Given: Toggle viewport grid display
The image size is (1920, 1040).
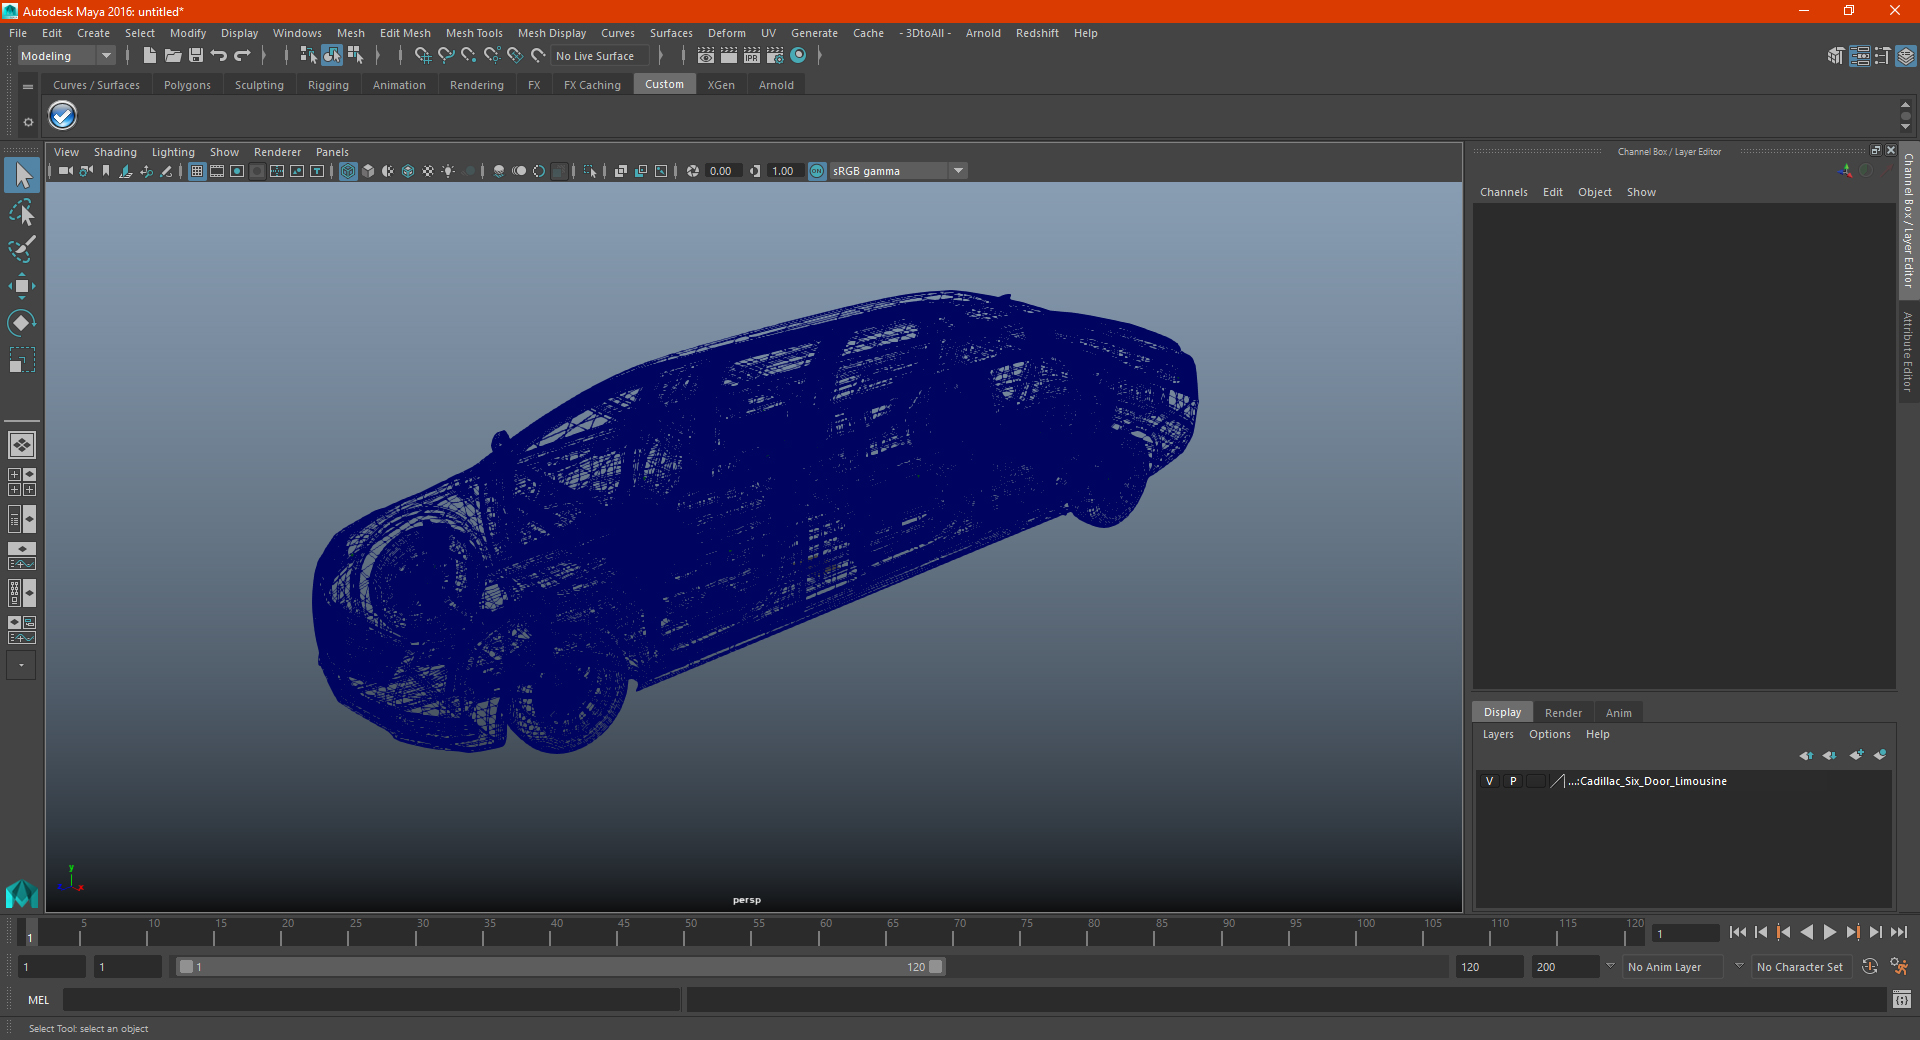Looking at the screenshot, I should 197,171.
